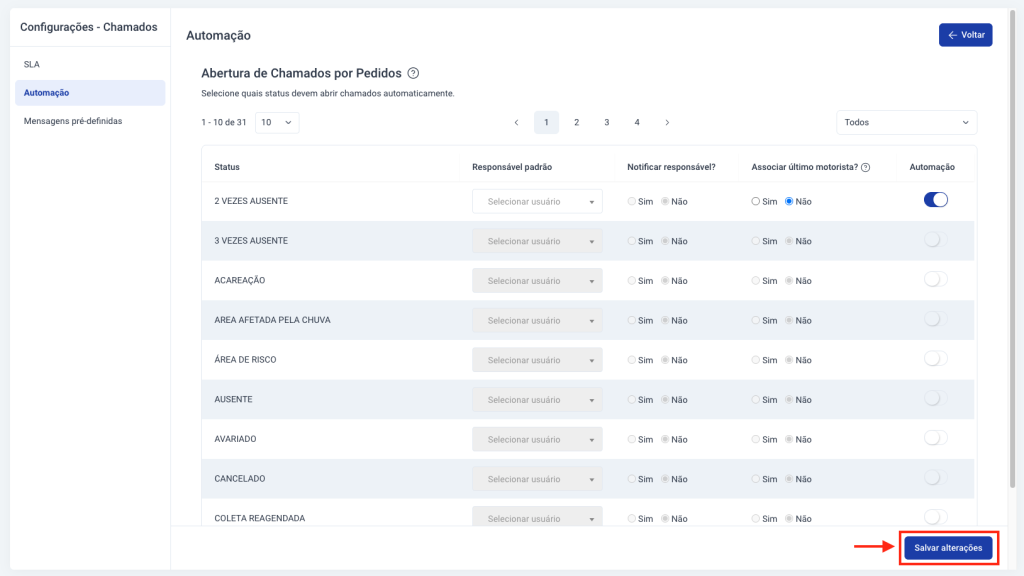
Task: Go to page 4 of the table
Action: [x=637, y=122]
